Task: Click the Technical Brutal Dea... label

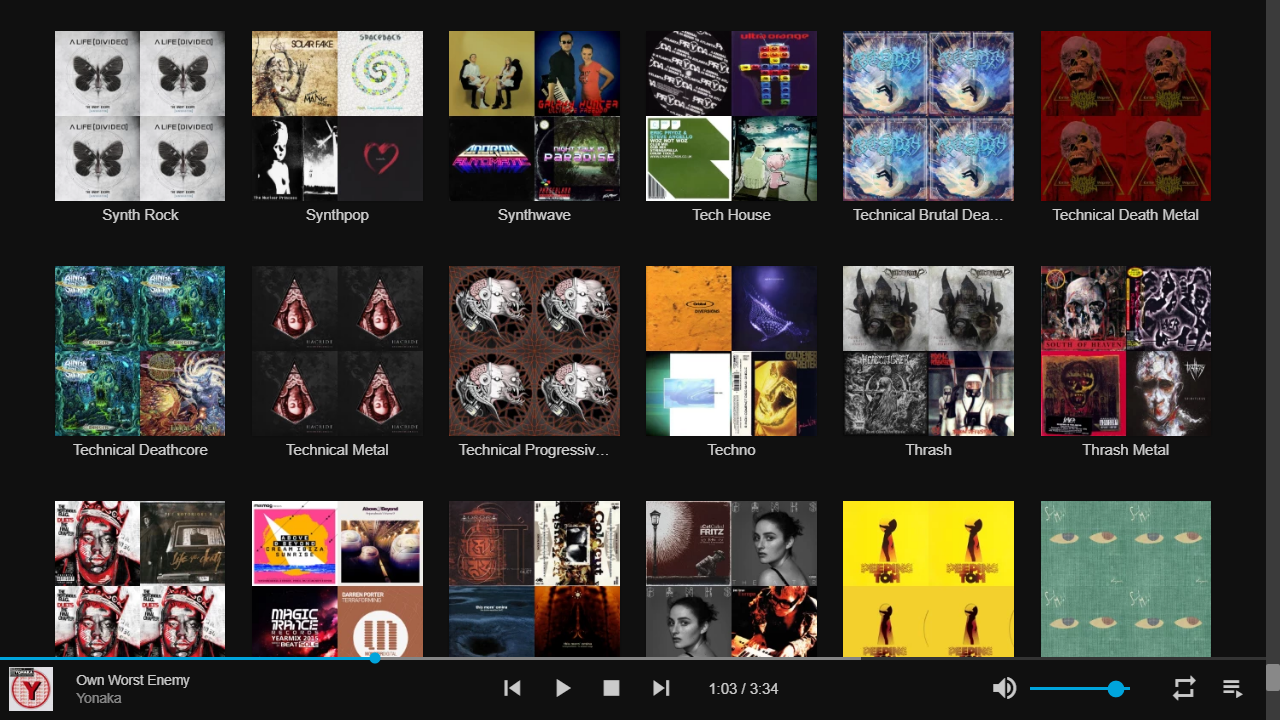Action: tap(928, 215)
